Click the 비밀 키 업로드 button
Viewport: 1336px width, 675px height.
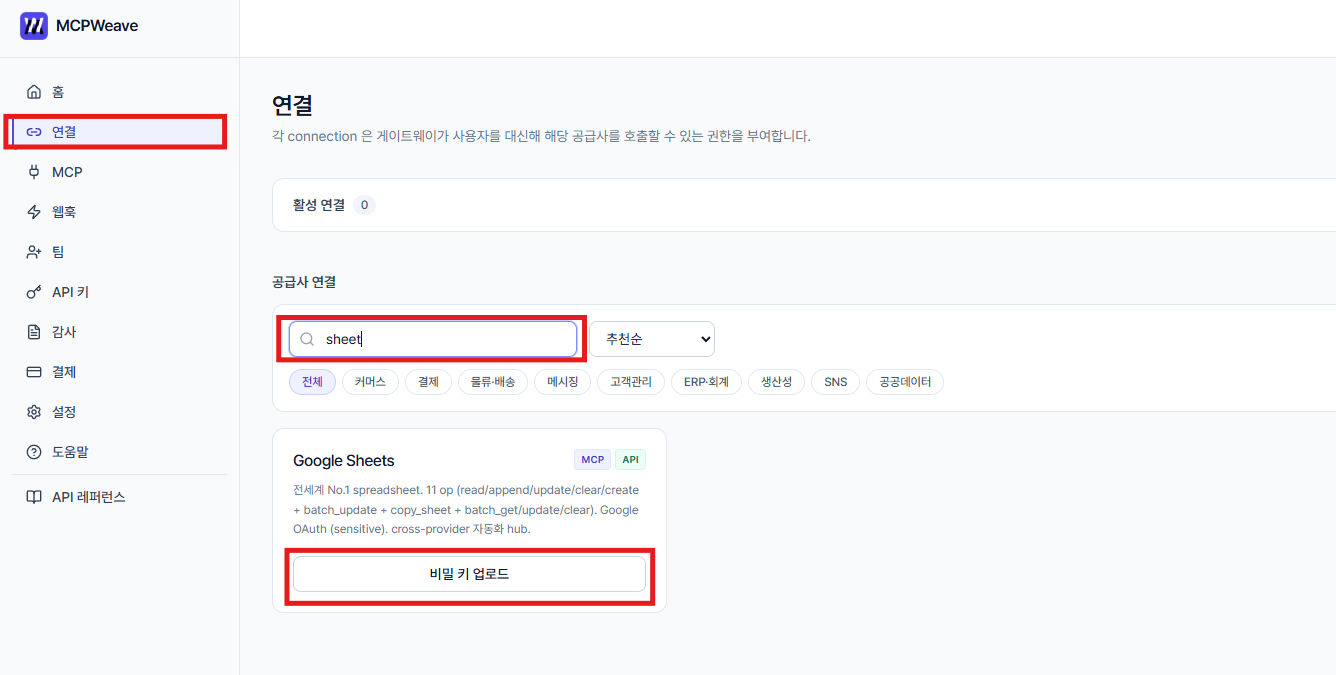tap(469, 574)
